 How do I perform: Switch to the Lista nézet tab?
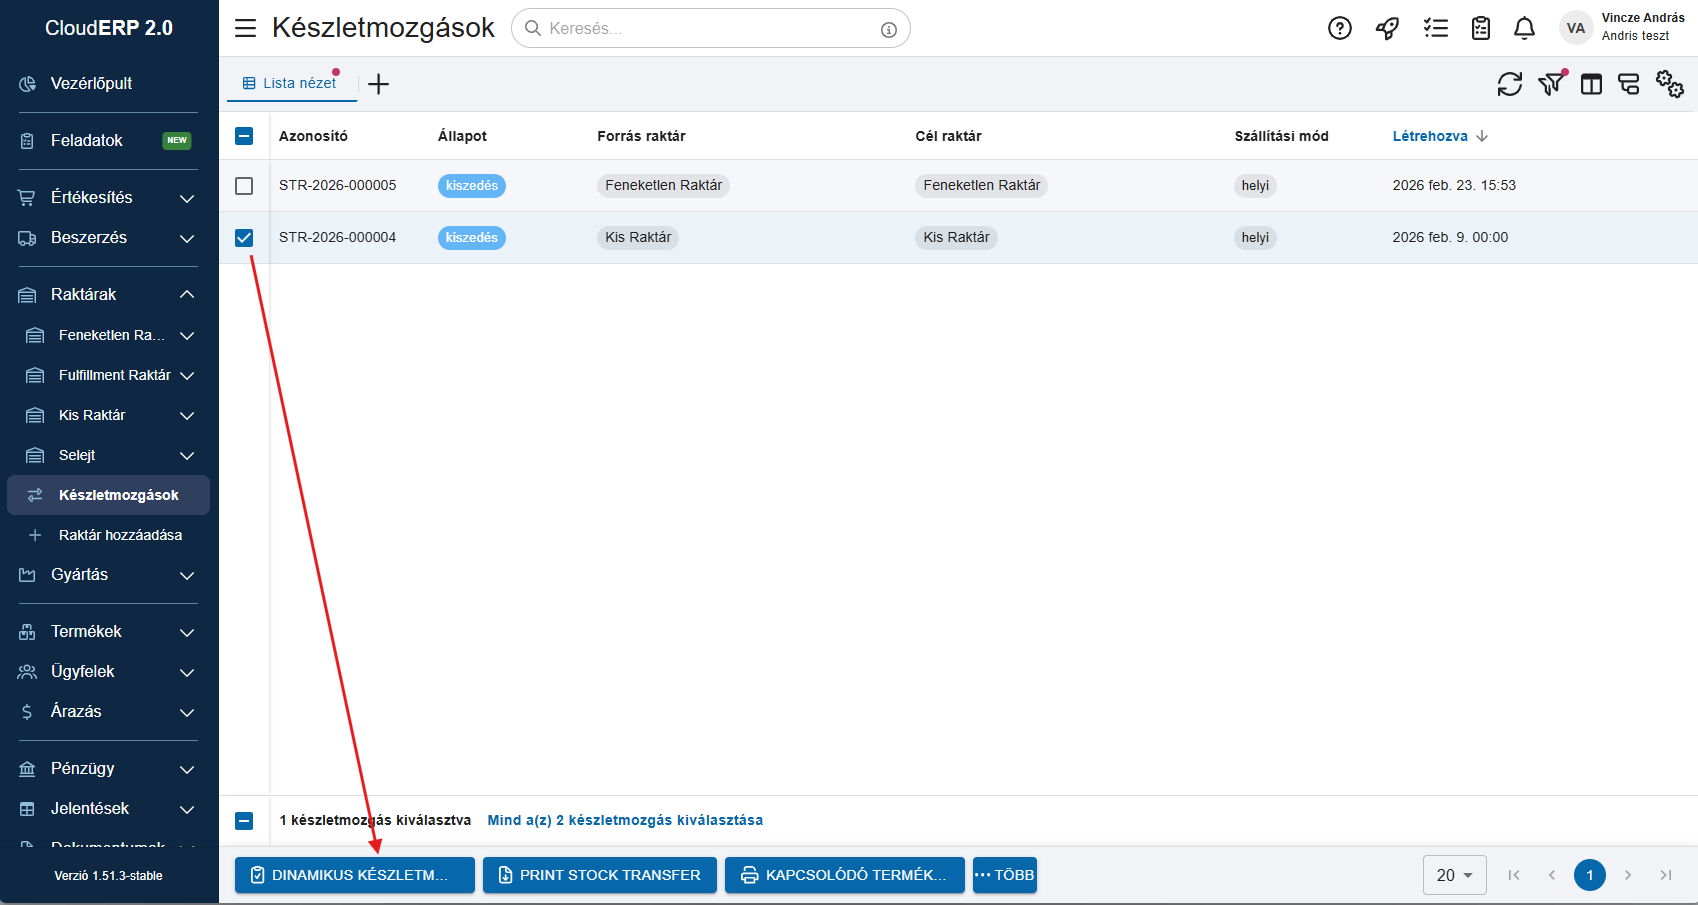point(291,83)
